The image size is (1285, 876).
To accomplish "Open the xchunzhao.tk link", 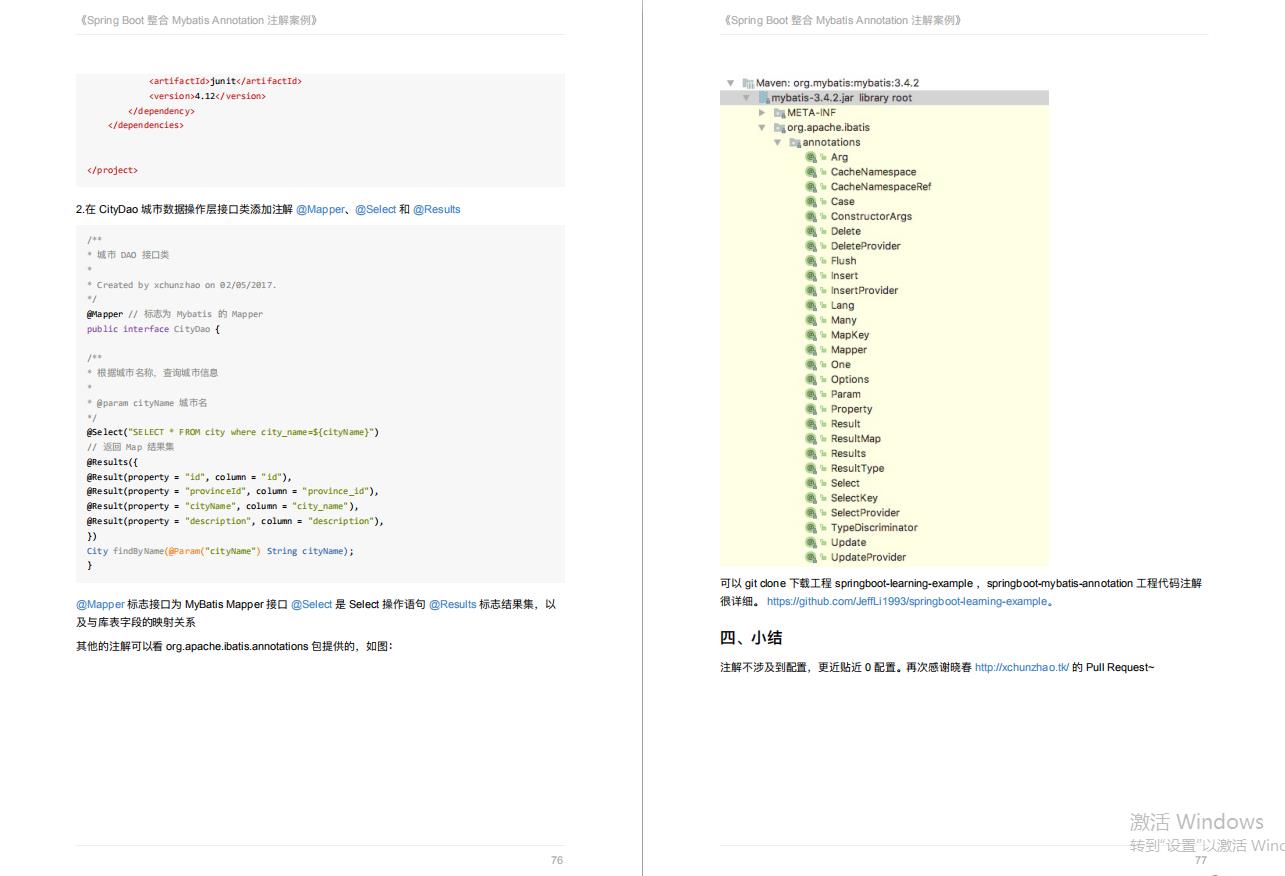I will [1022, 667].
